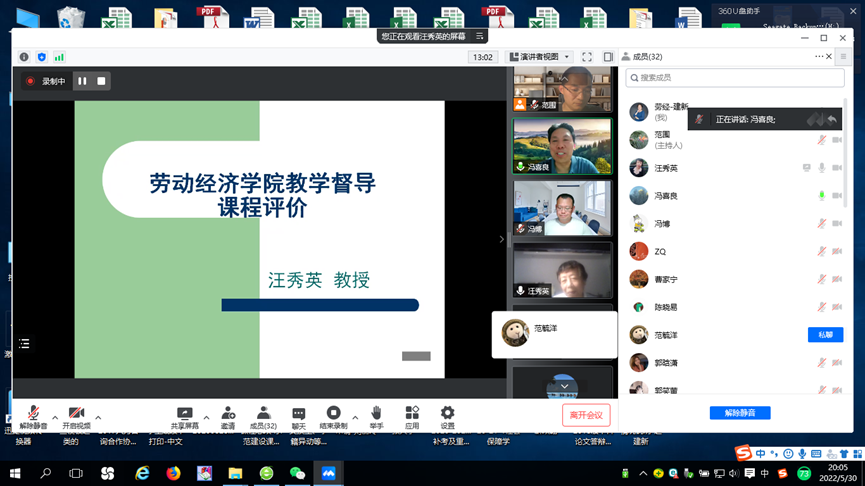Image resolution: width=865 pixels, height=486 pixels.
Task: Click the 解除静音 microphone icon in toolbar
Action: [33, 413]
